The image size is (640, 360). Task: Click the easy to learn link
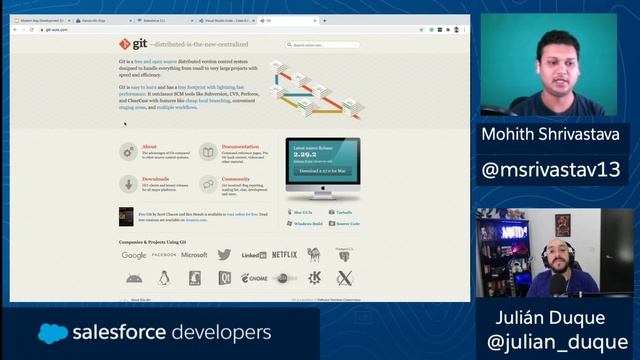tap(144, 87)
